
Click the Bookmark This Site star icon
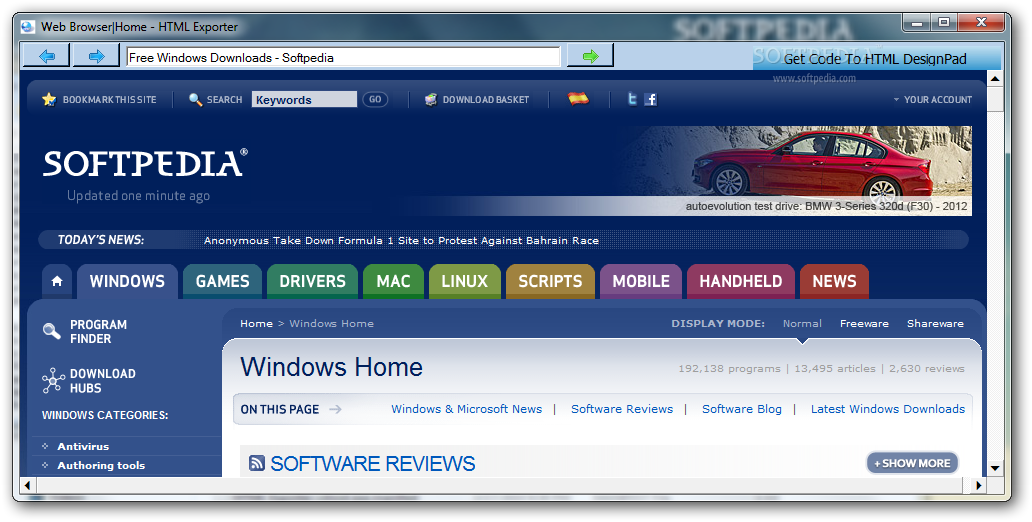tap(49, 99)
